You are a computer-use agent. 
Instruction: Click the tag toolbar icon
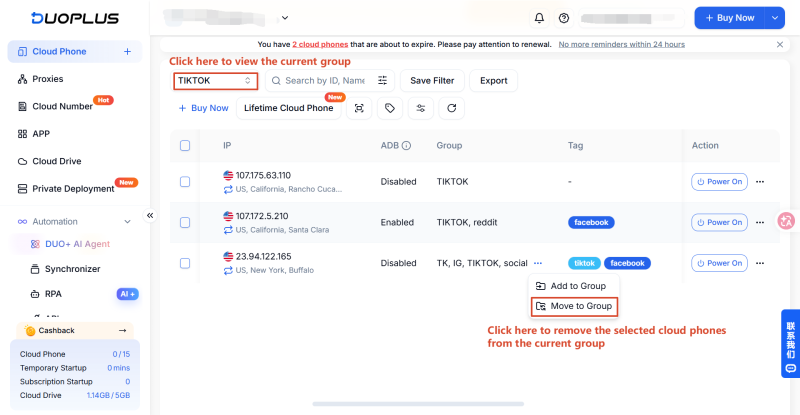pos(390,108)
